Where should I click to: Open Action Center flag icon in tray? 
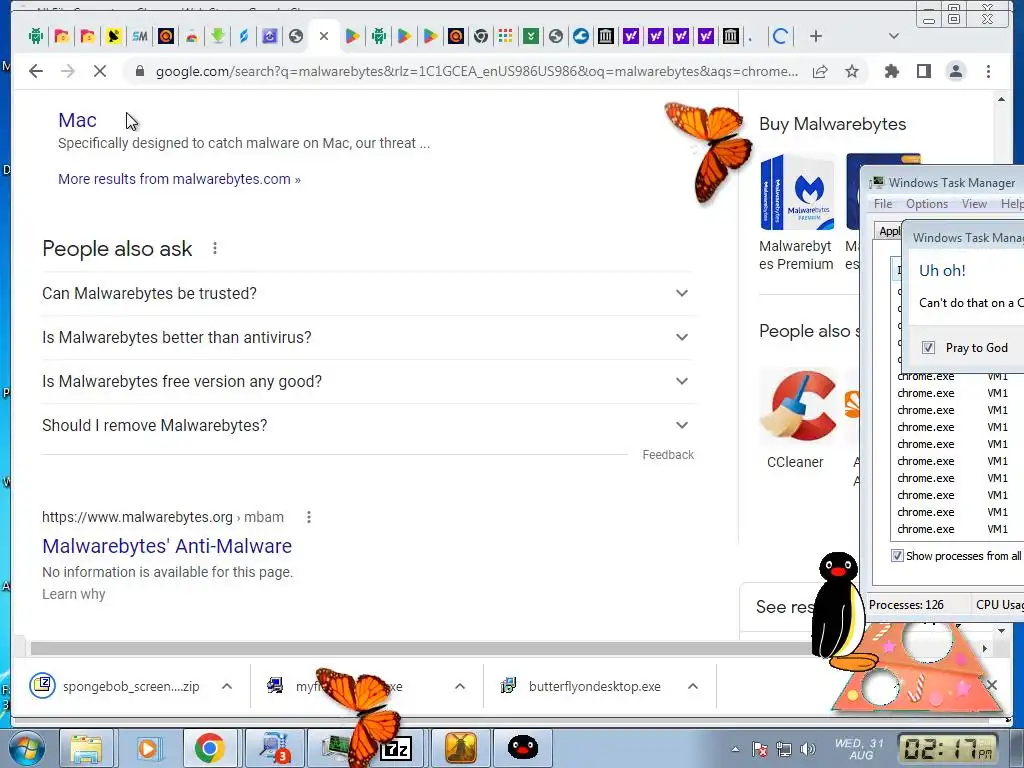coord(760,749)
